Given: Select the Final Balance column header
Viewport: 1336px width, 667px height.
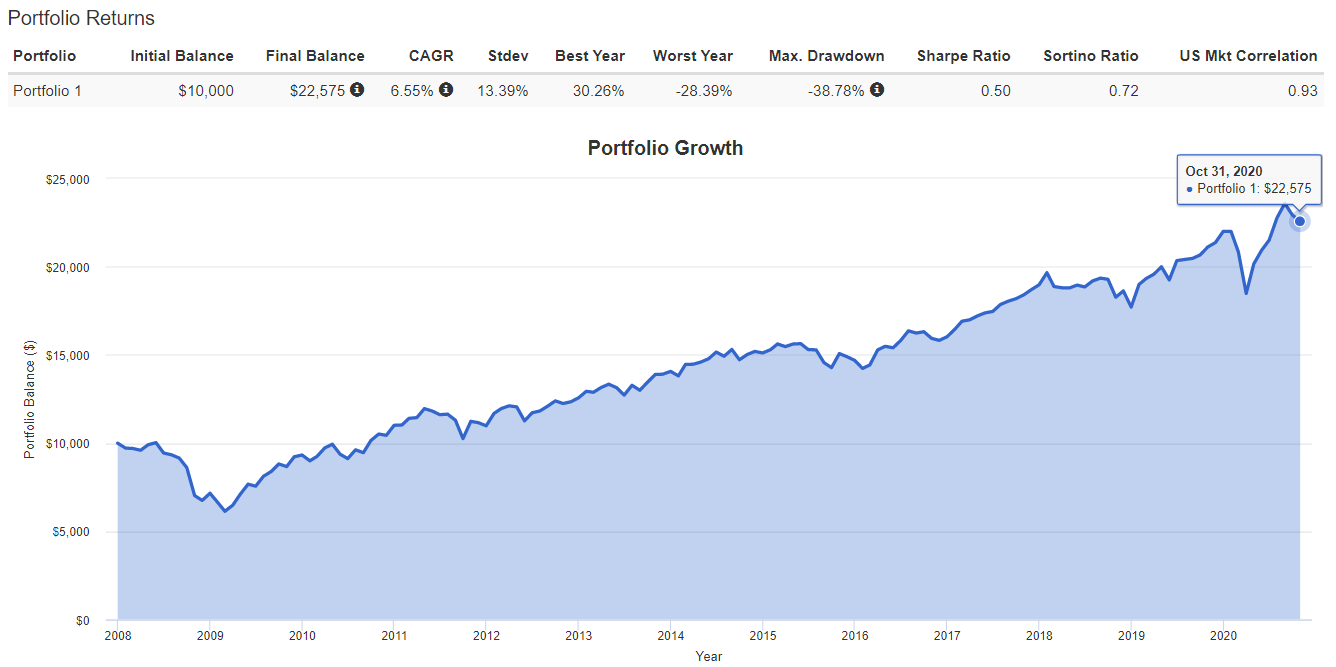Looking at the screenshot, I should [315, 56].
